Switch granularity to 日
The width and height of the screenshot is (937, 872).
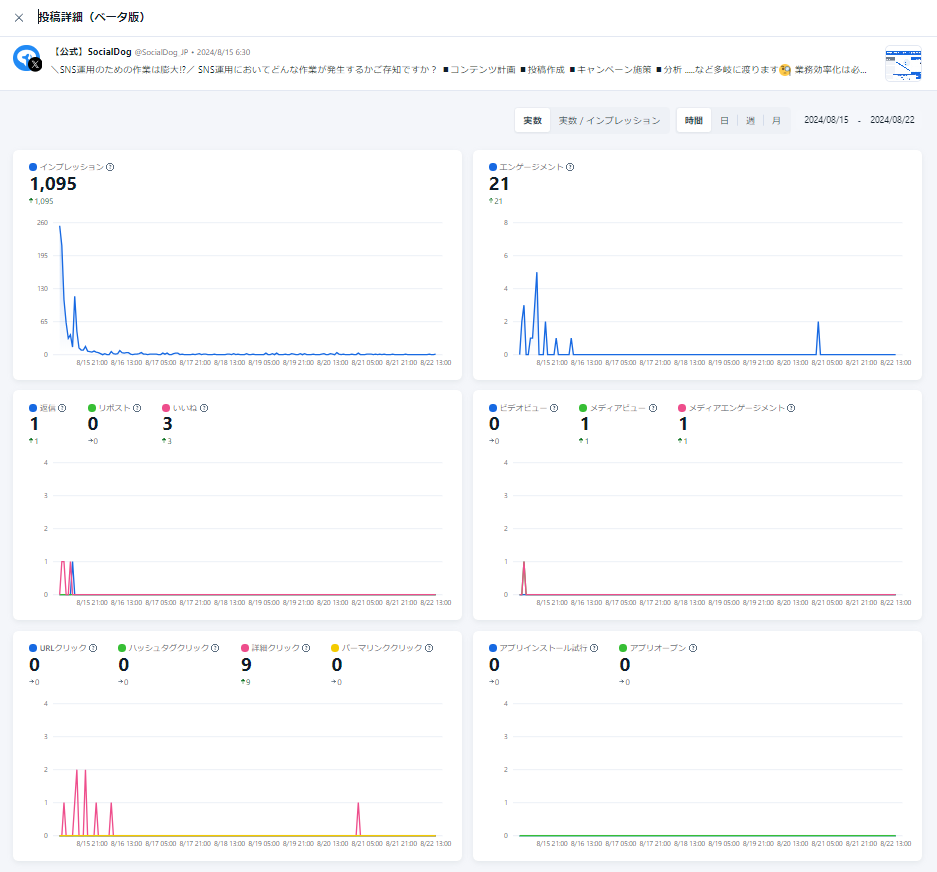tap(725, 120)
